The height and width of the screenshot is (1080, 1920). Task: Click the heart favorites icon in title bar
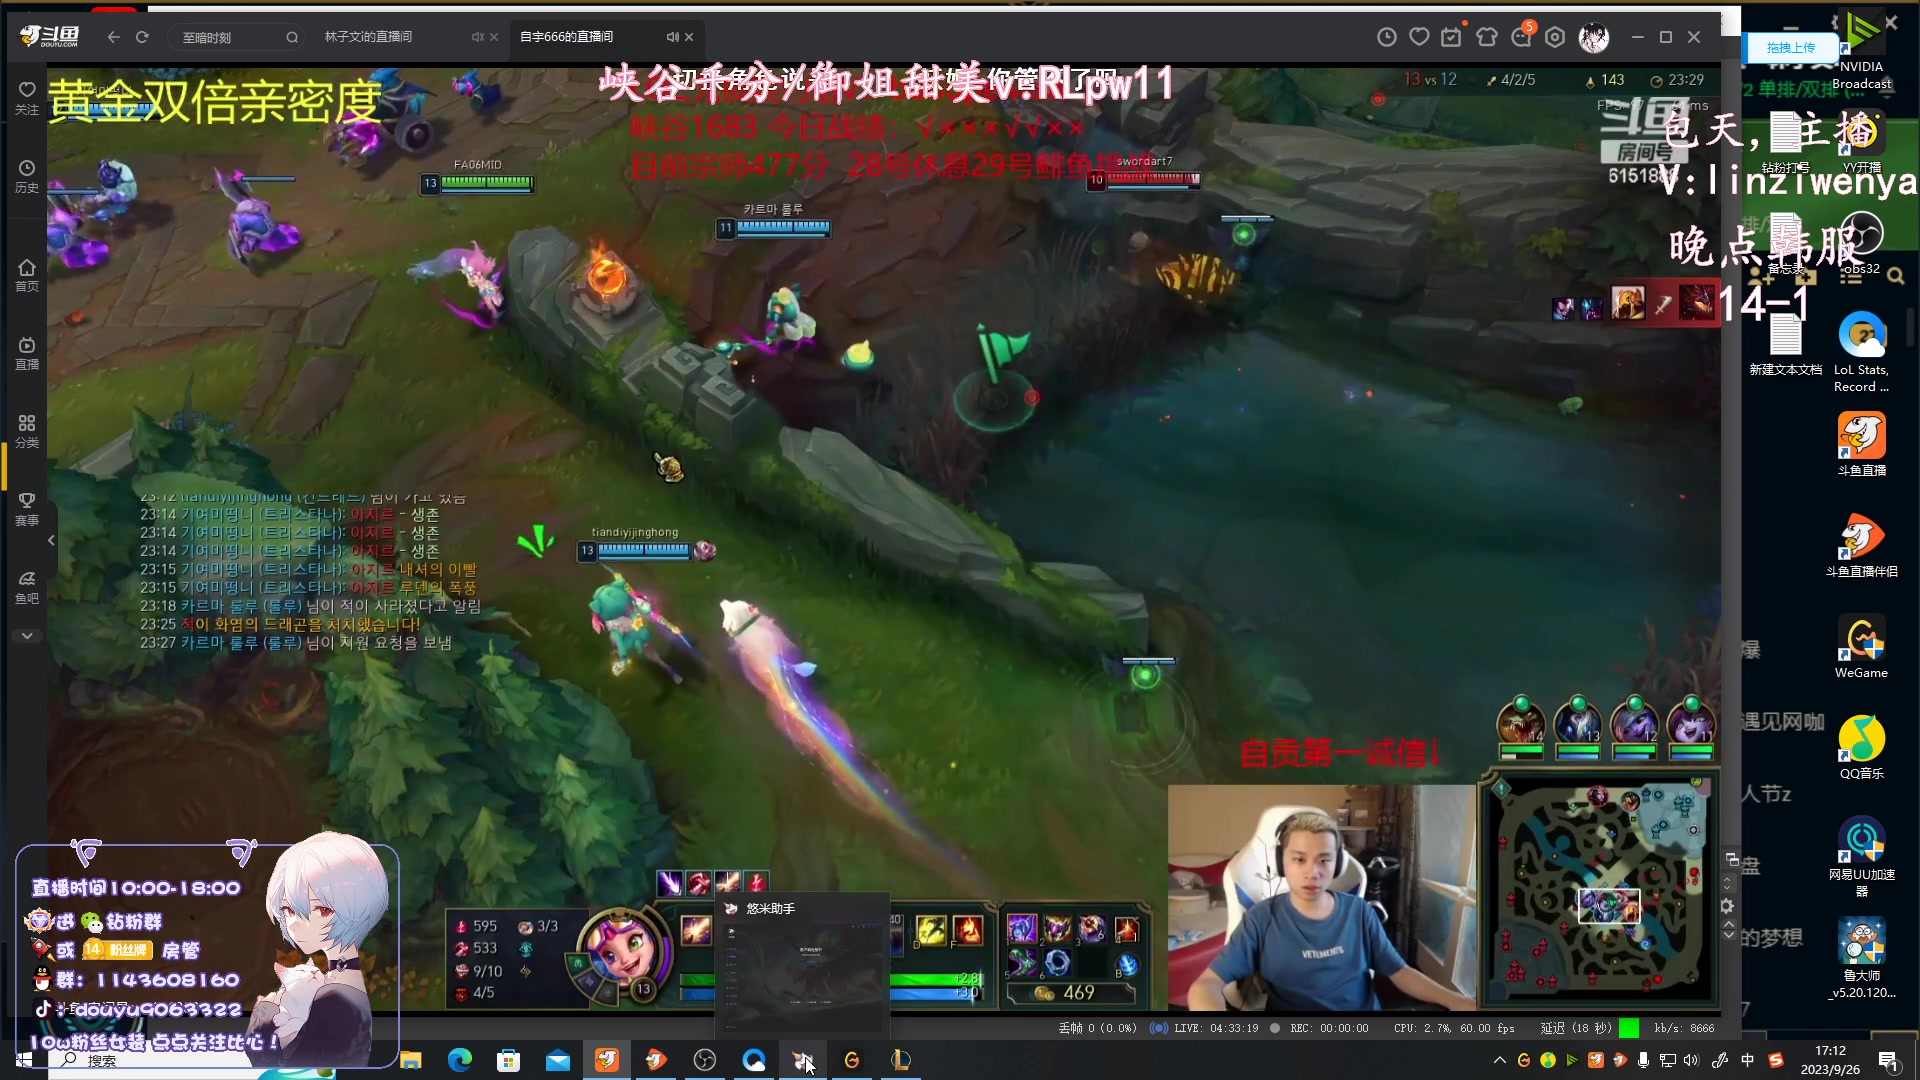[1419, 37]
